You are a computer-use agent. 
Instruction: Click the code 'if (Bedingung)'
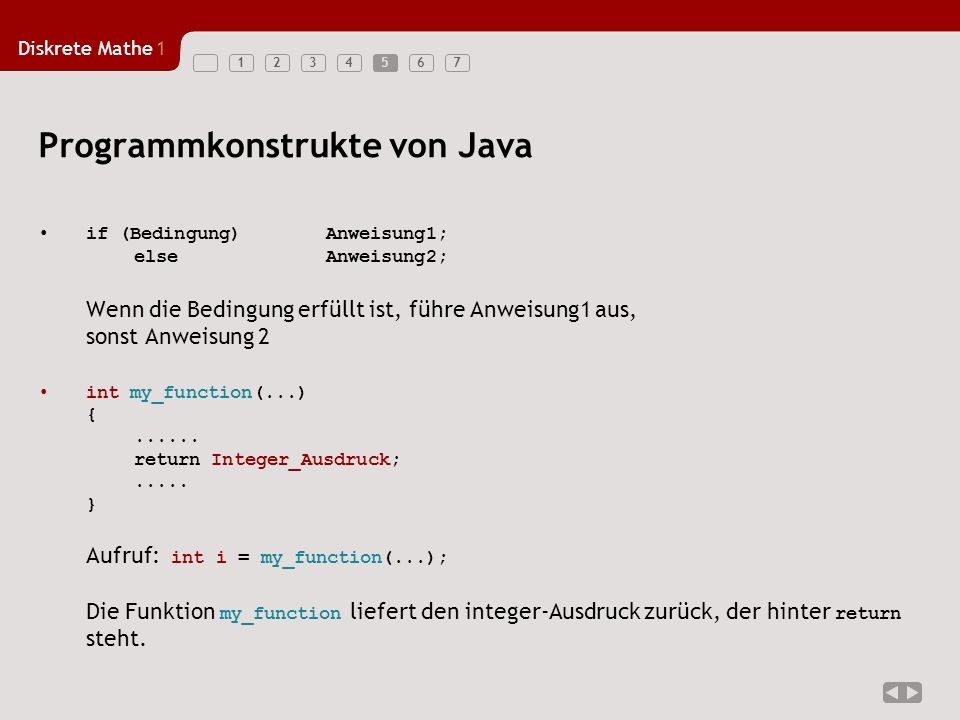pyautogui.click(x=162, y=234)
